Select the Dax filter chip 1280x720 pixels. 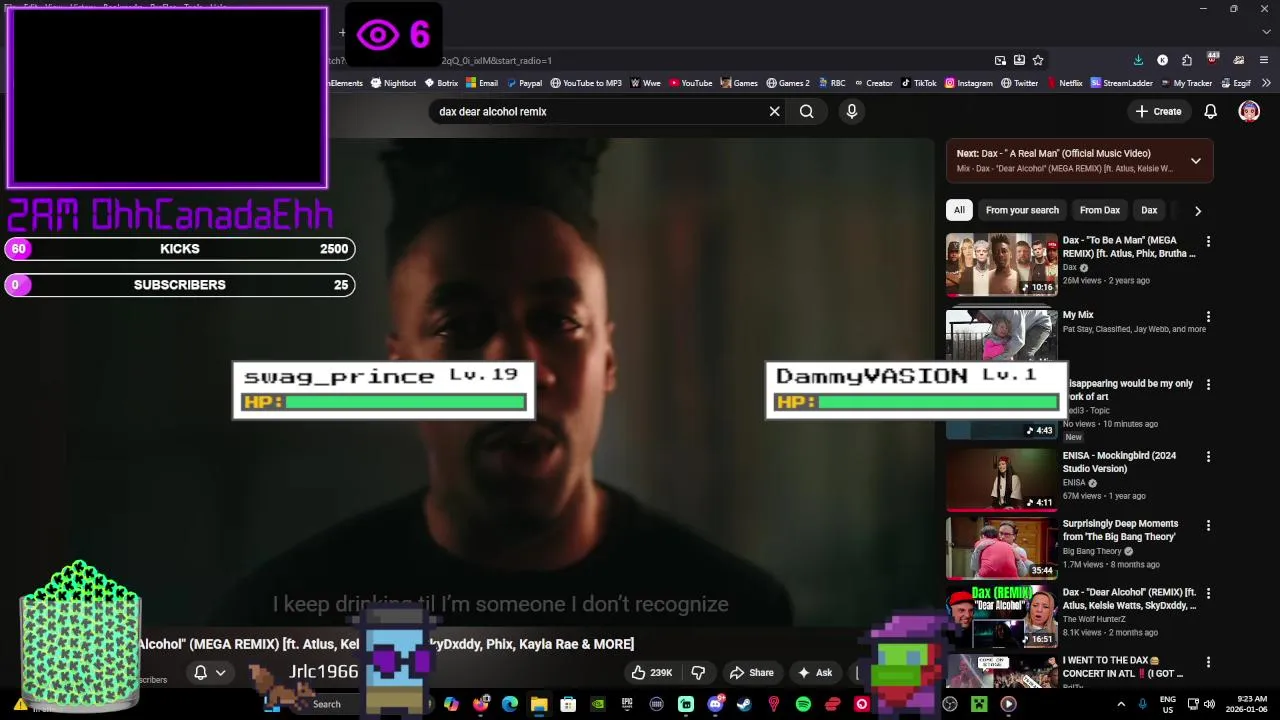tap(1149, 210)
